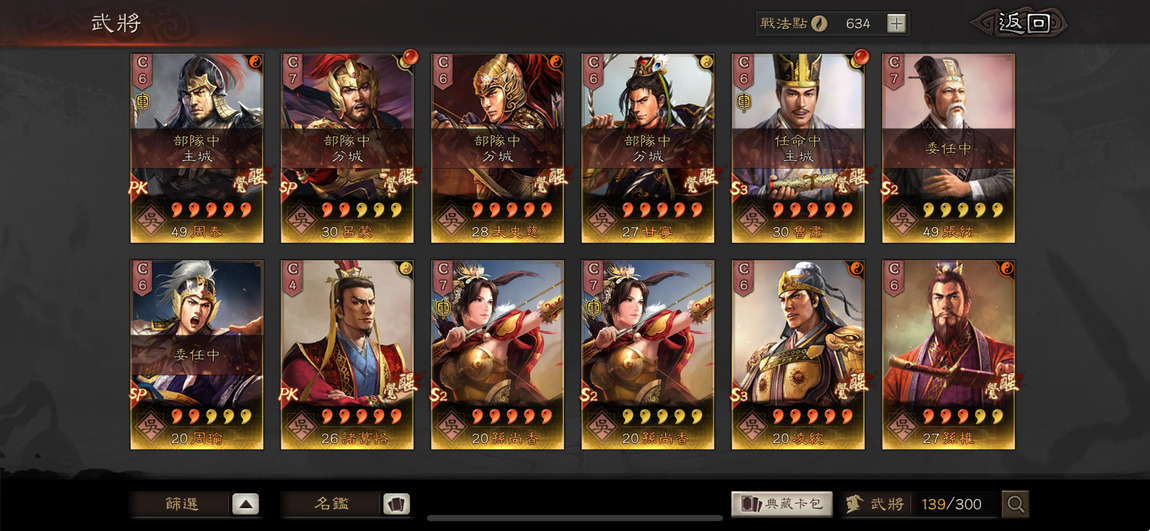Go back with the 返回 button
Image resolution: width=1150 pixels, height=531 pixels.
[1022, 23]
